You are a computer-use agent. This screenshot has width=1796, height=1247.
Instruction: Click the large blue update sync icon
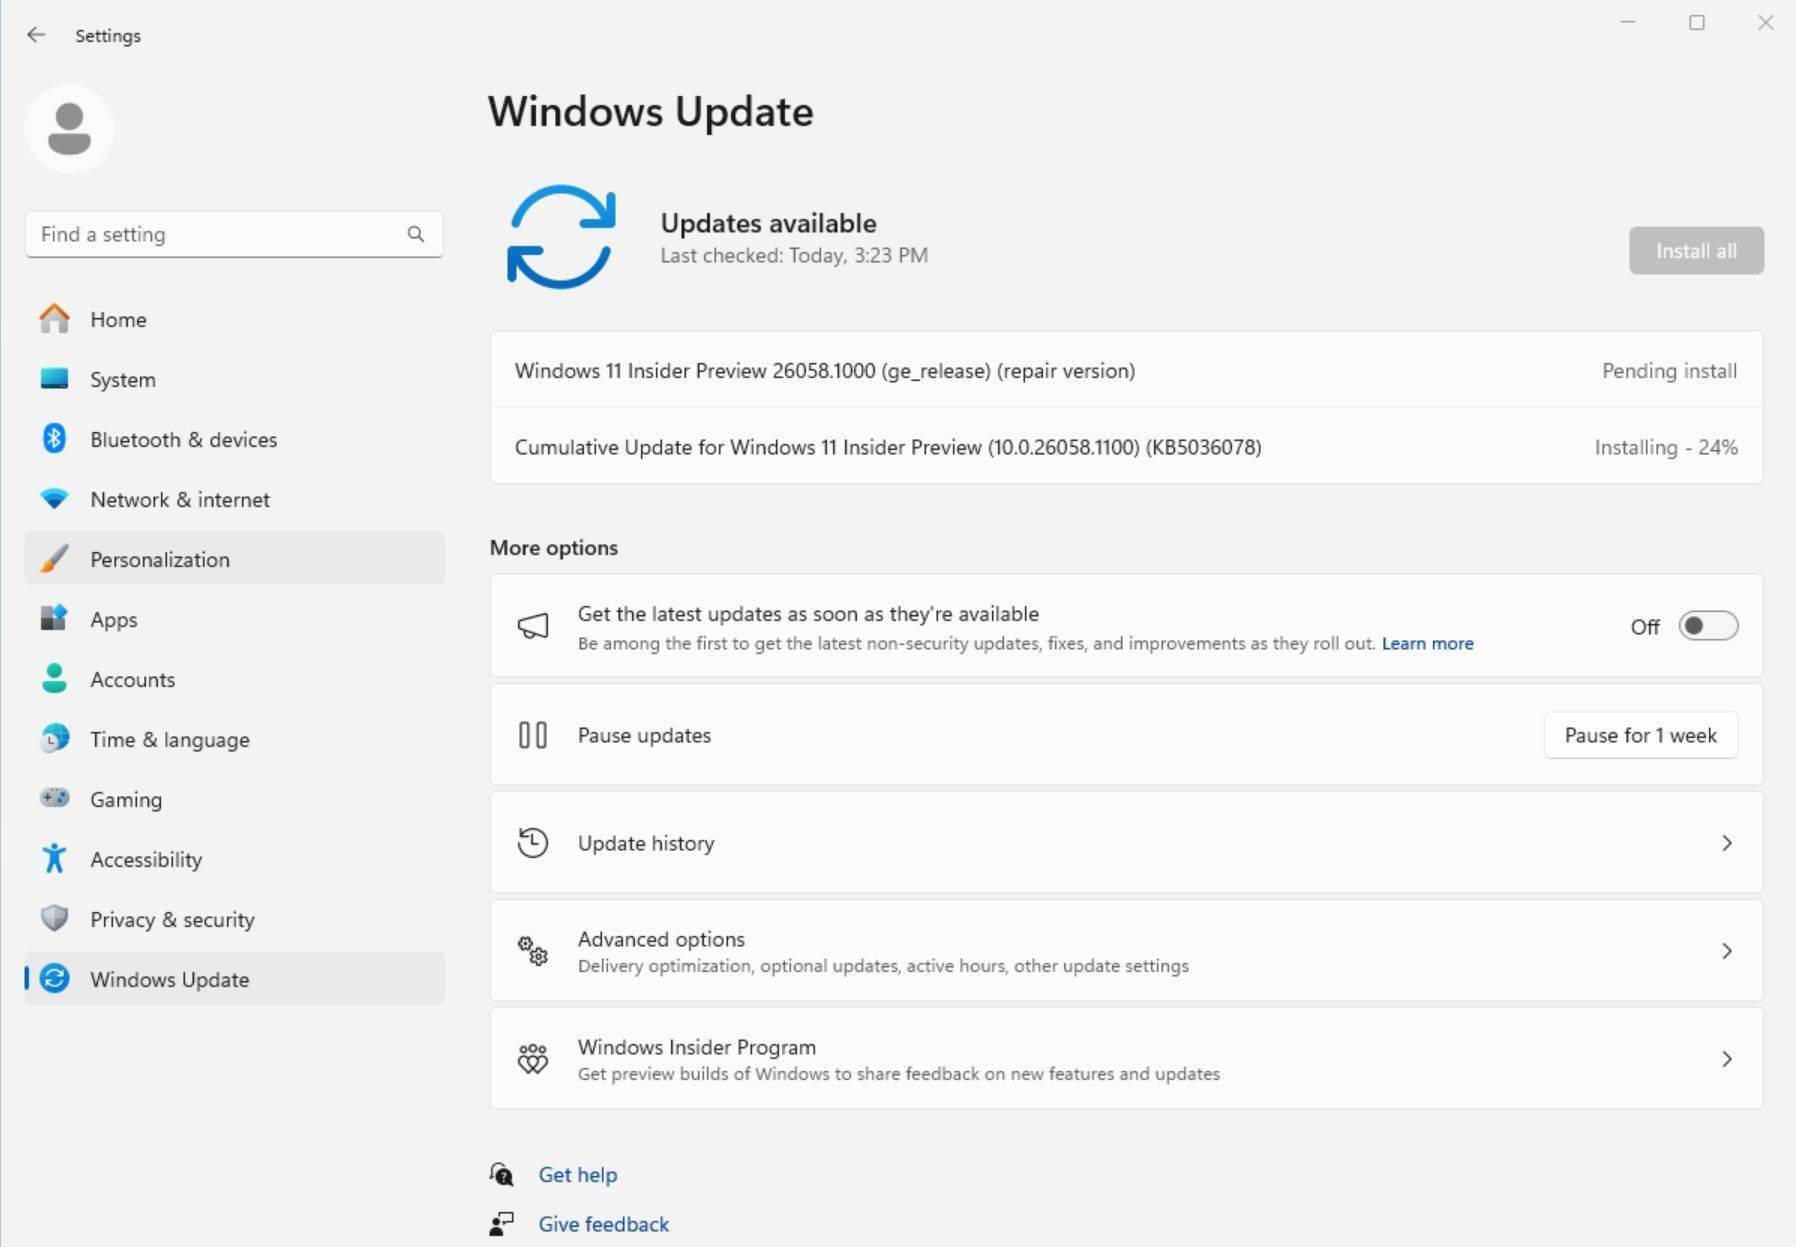[561, 237]
